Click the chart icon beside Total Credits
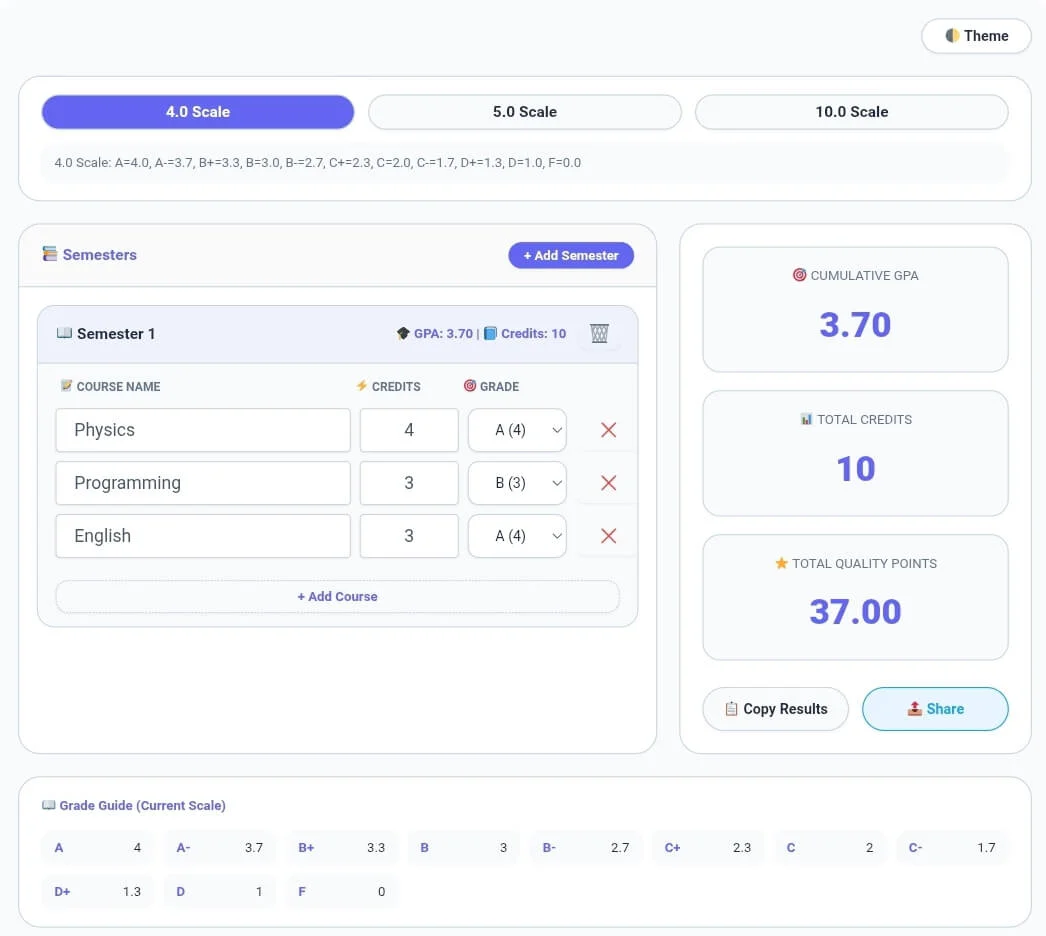The height and width of the screenshot is (936, 1046). tap(808, 419)
